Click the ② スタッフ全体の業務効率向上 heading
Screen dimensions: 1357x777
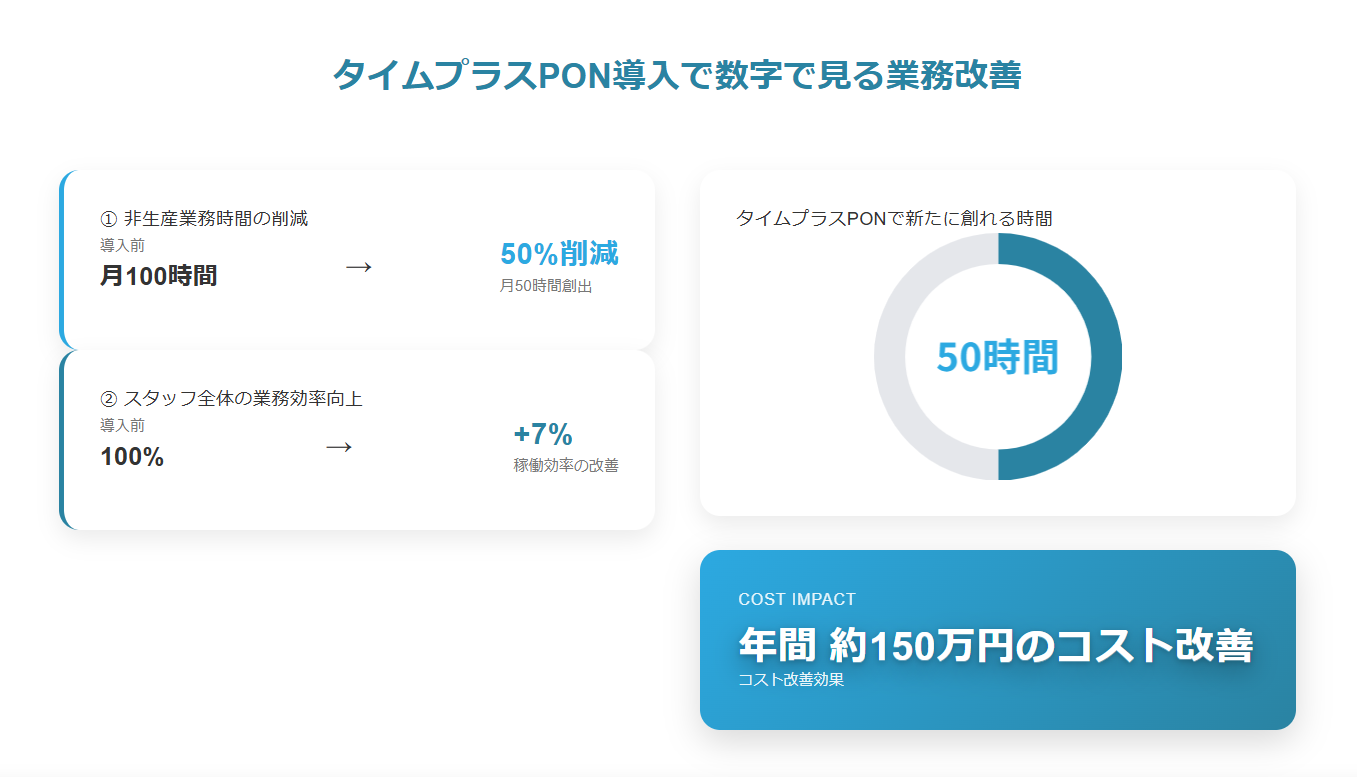[231, 399]
